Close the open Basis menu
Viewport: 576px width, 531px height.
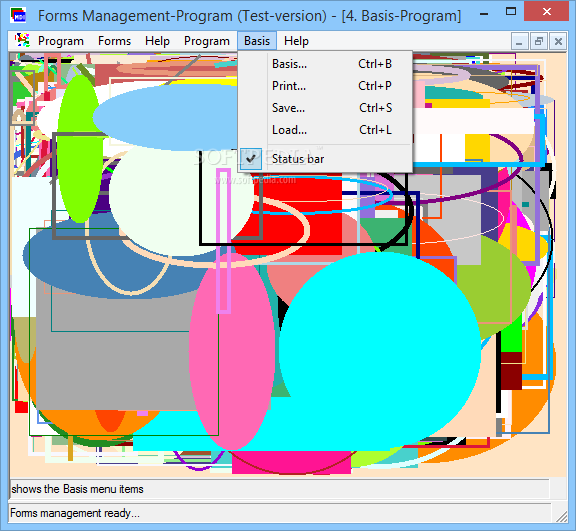point(257,41)
